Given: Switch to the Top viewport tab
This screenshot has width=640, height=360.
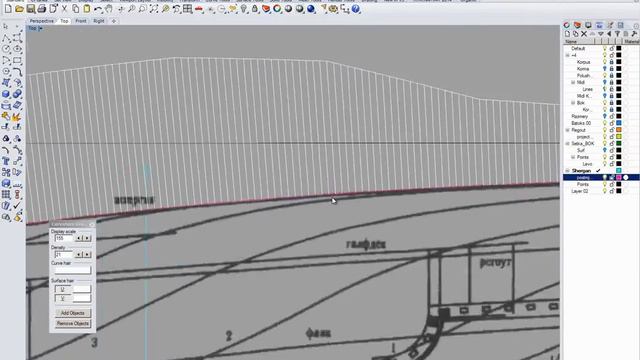Looking at the screenshot, I should click(x=64, y=21).
